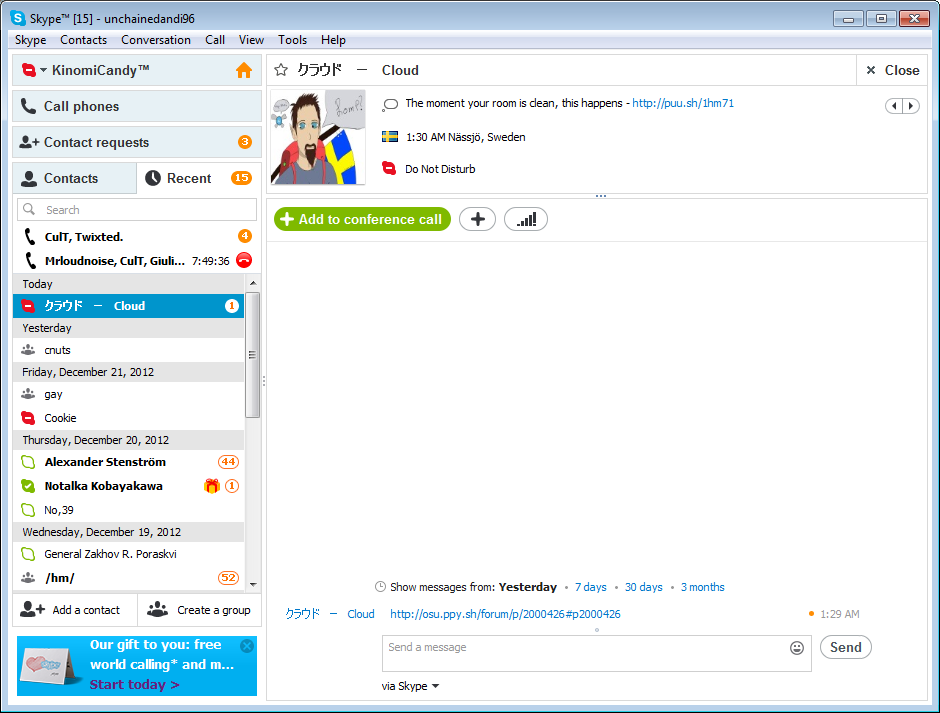The width and height of the screenshot is (940, 713).
Task: Close the Cloud conversation panel
Action: tap(892, 70)
